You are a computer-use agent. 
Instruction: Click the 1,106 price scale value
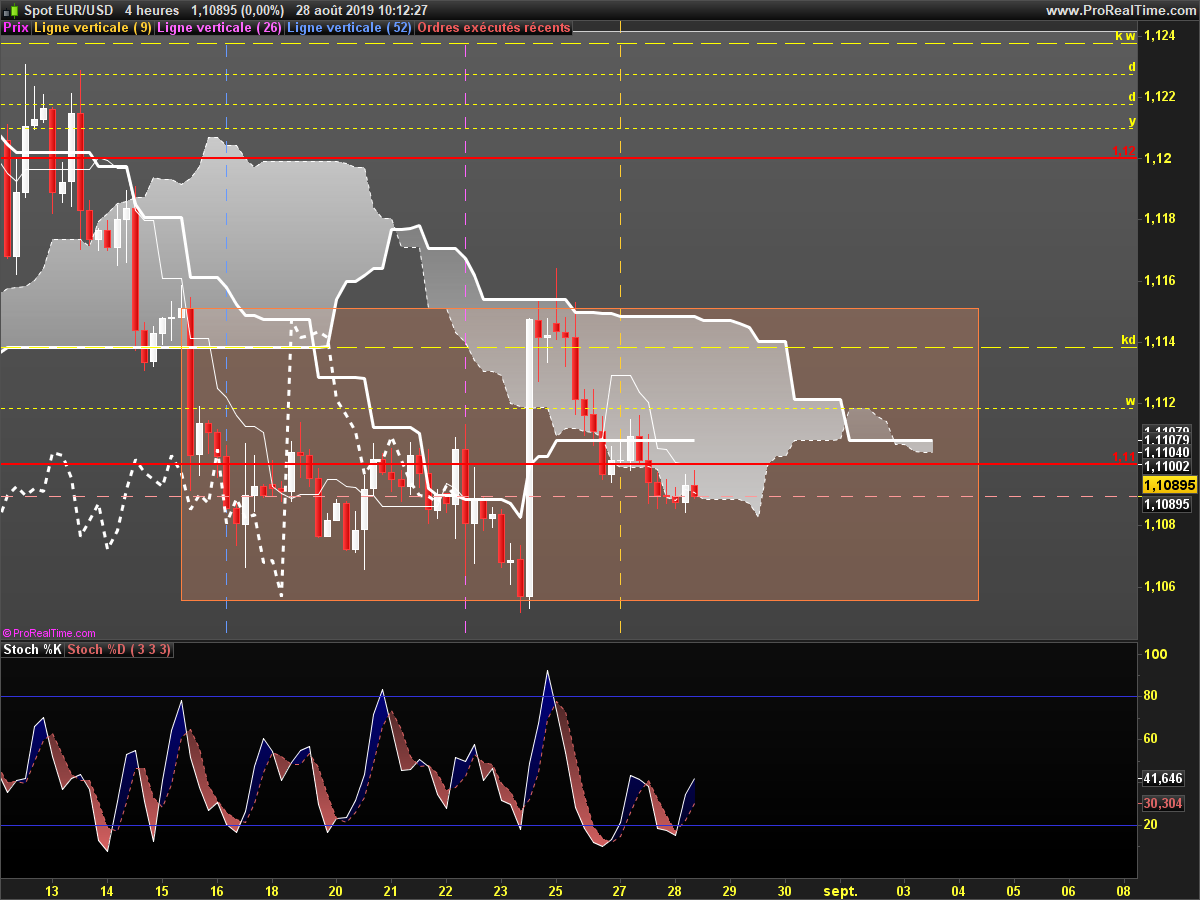coord(1159,586)
